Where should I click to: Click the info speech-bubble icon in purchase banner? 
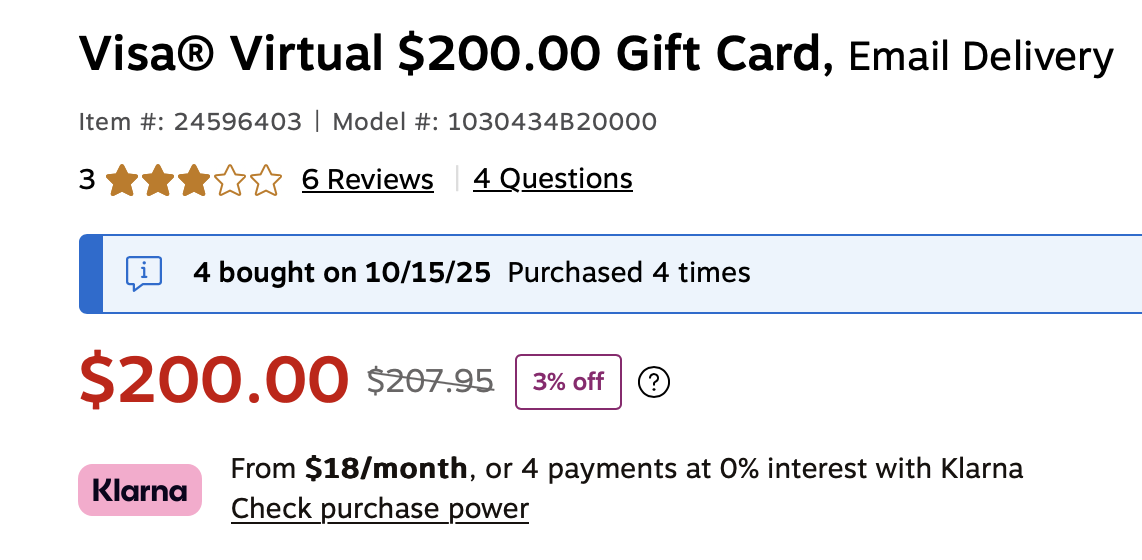point(144,272)
